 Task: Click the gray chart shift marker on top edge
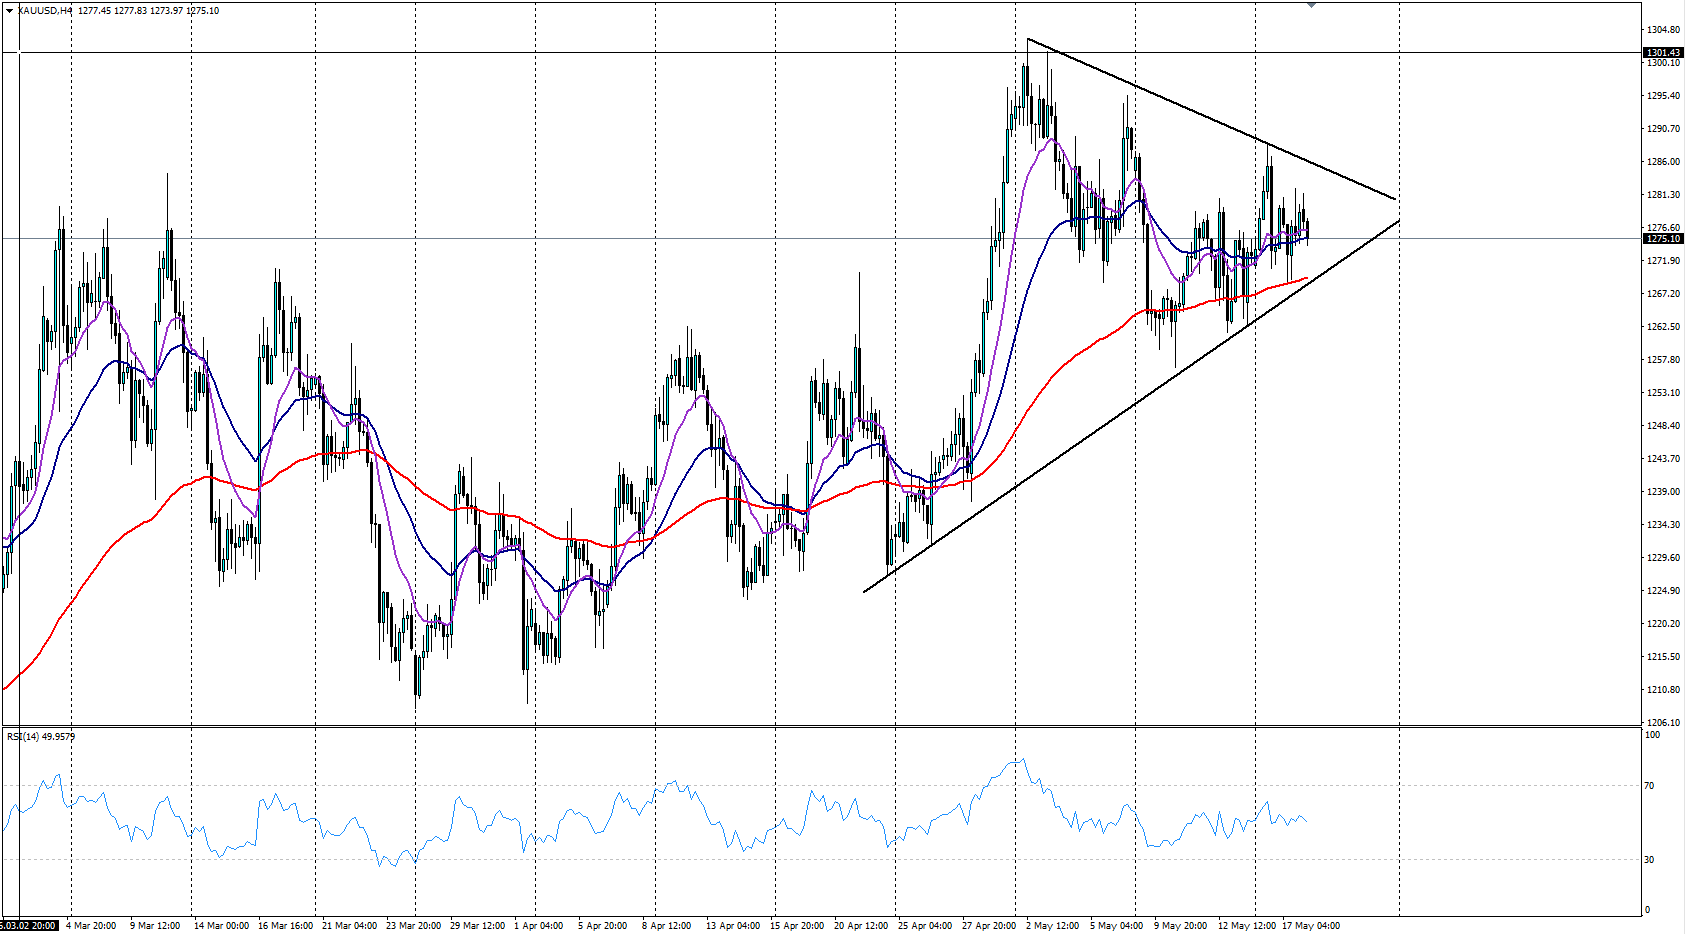click(1311, 5)
